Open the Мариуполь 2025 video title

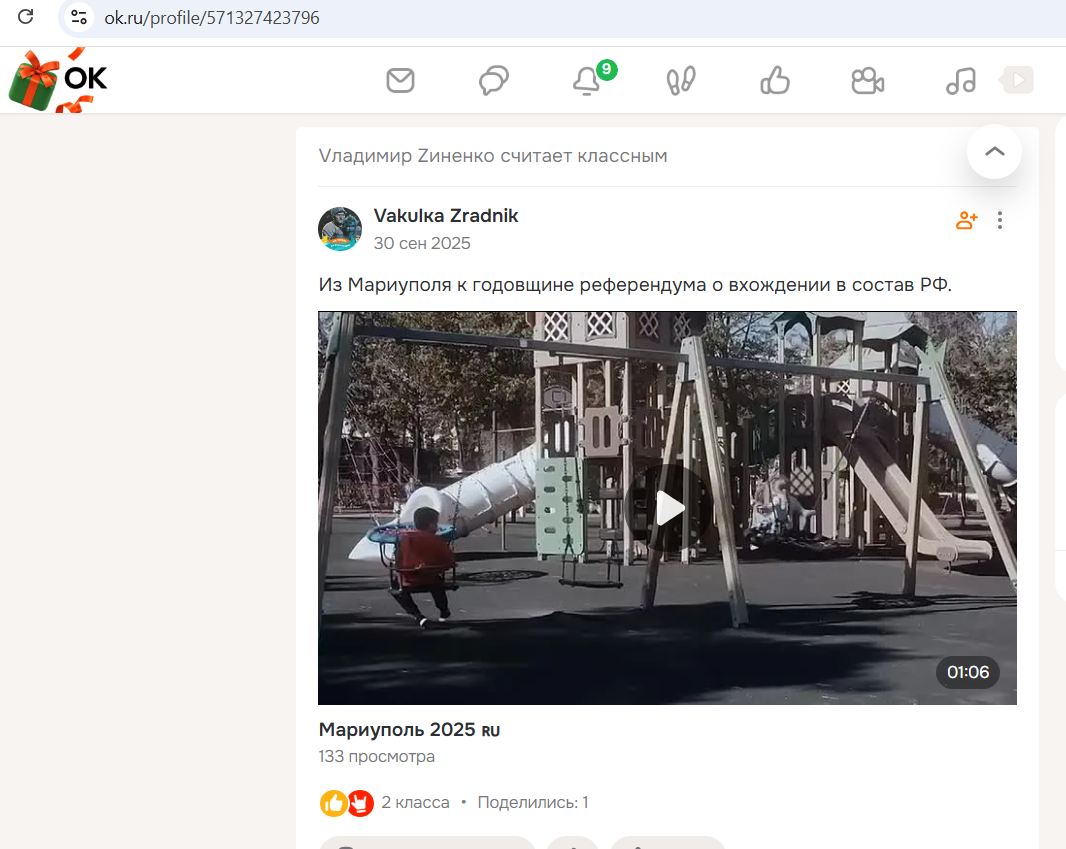(x=409, y=729)
